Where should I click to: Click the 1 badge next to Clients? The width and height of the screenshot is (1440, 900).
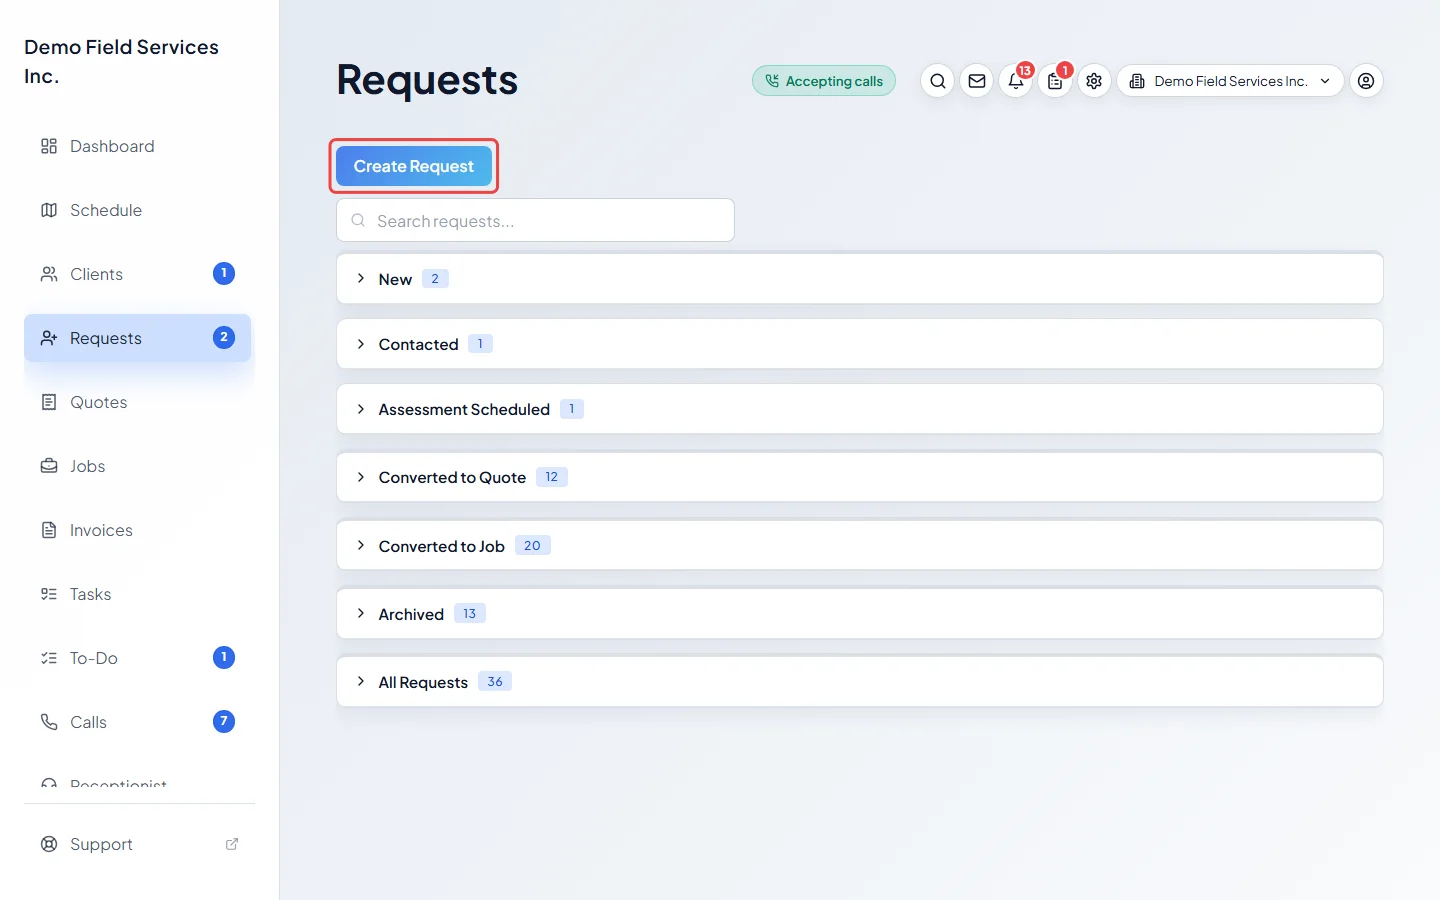(x=224, y=273)
